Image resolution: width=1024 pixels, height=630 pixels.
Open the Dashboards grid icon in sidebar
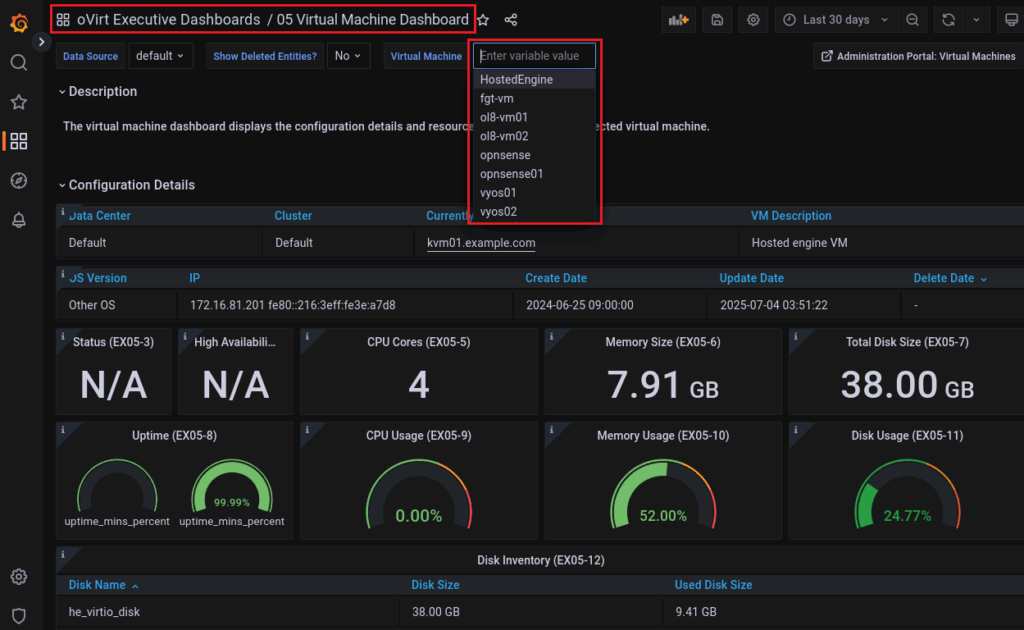pyautogui.click(x=19, y=141)
